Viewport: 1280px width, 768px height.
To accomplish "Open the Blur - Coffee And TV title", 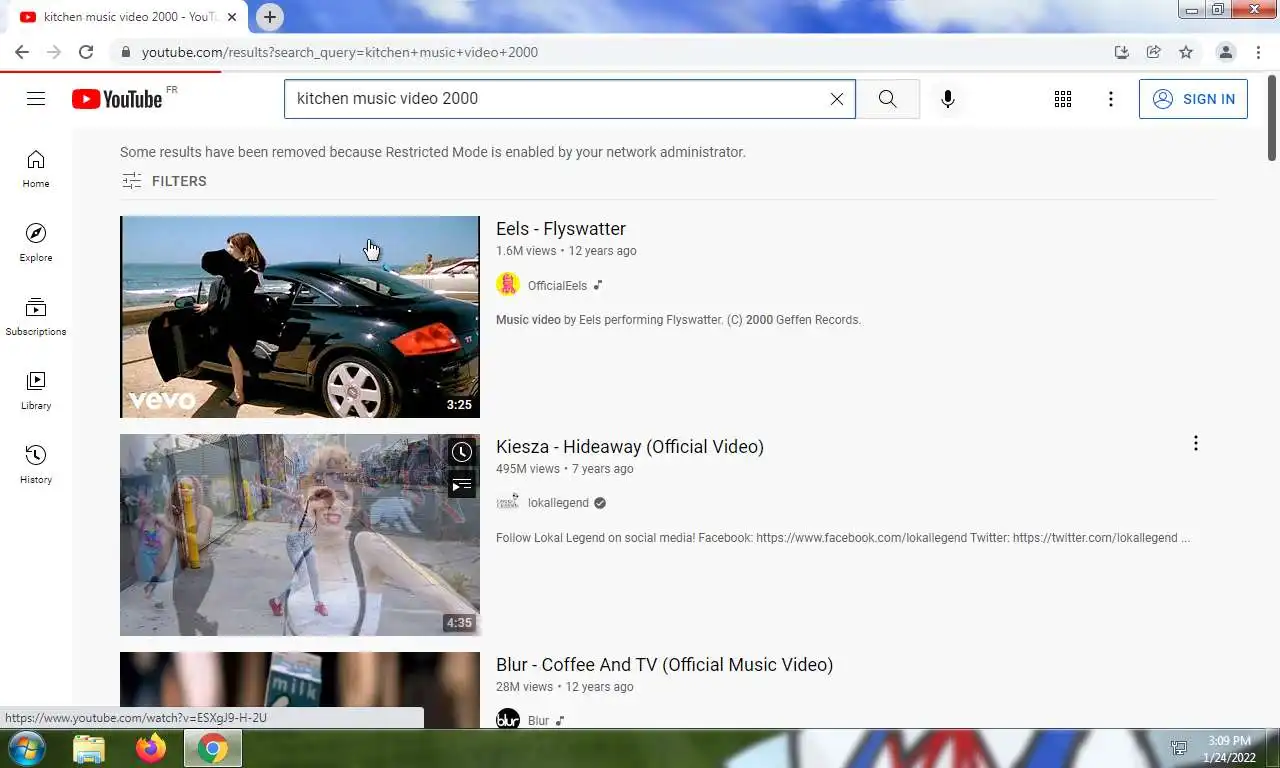I will [664, 665].
